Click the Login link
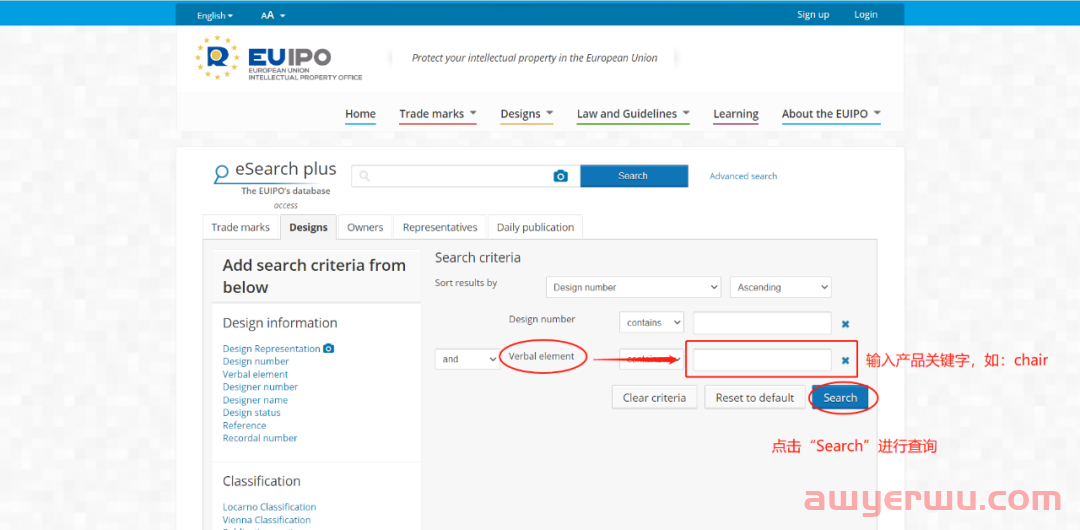1080x530 pixels. point(866,14)
